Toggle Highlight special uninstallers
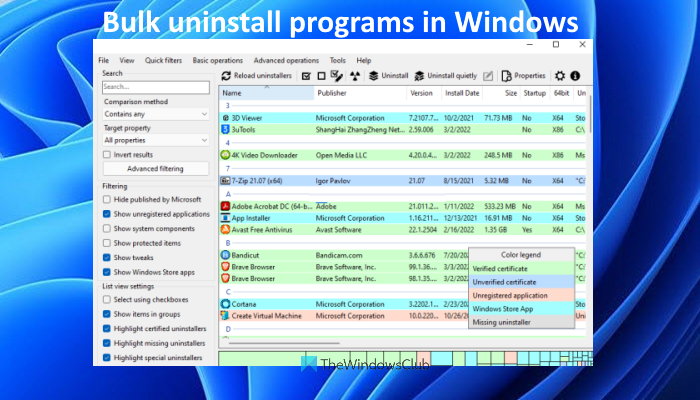 [x=107, y=358]
